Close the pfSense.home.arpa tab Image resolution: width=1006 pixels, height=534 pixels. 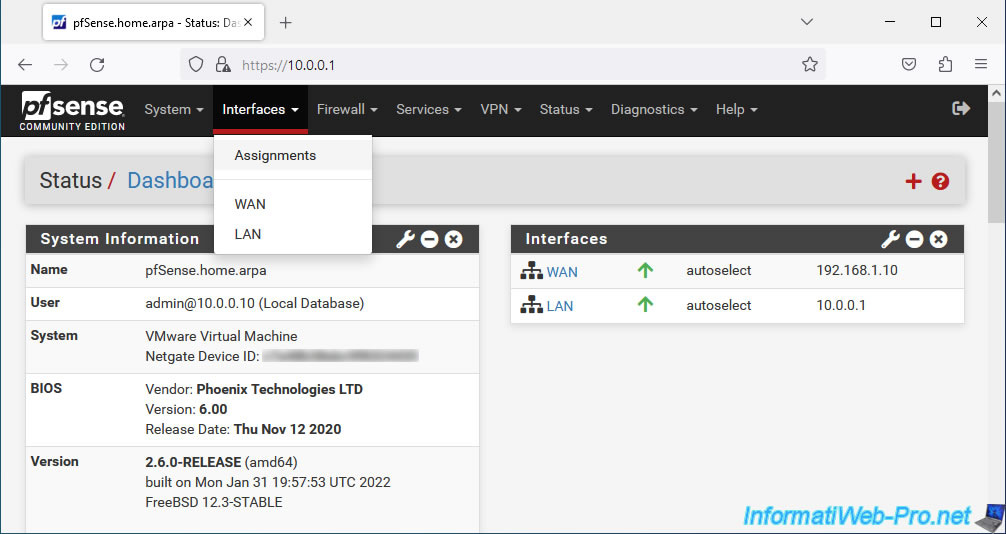tap(248, 22)
